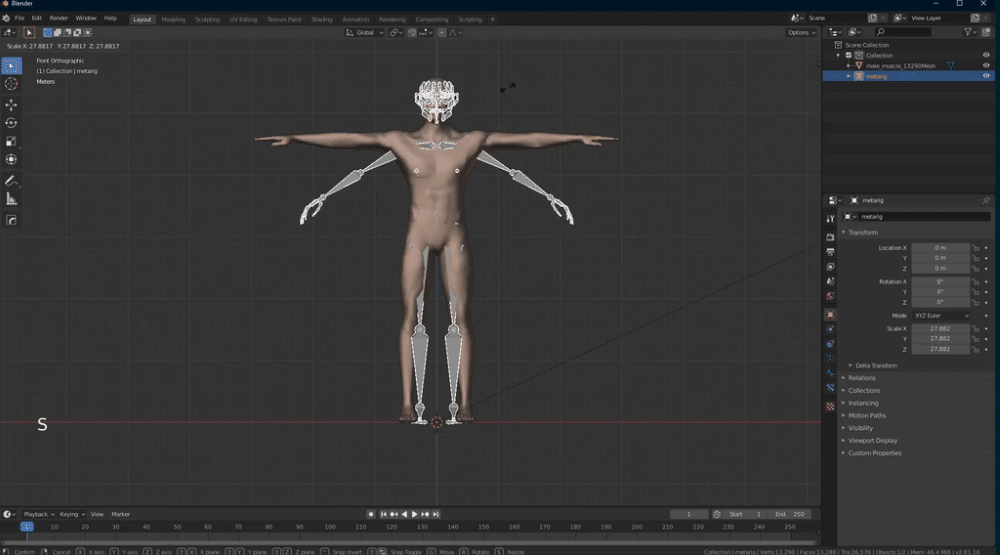Expand the Delta Transform section
This screenshot has height=555, width=1000.
[875, 365]
